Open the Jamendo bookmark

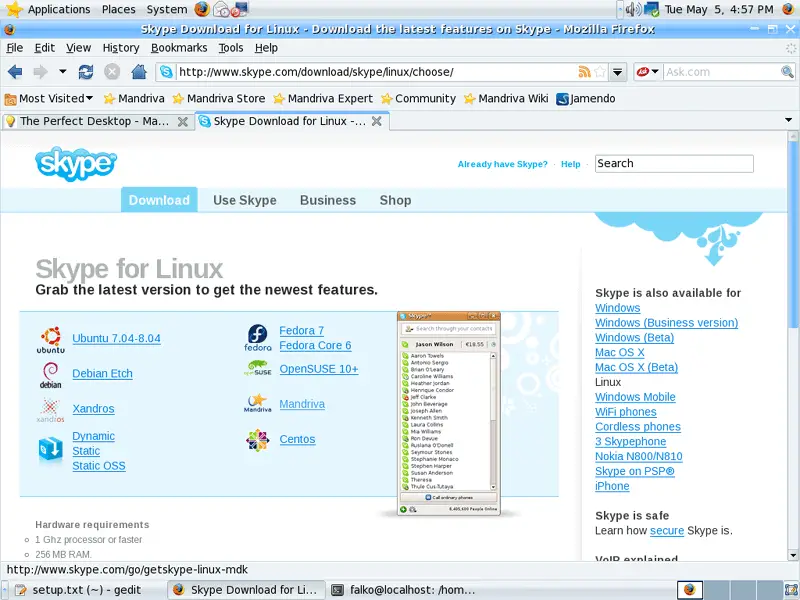[x=585, y=98]
